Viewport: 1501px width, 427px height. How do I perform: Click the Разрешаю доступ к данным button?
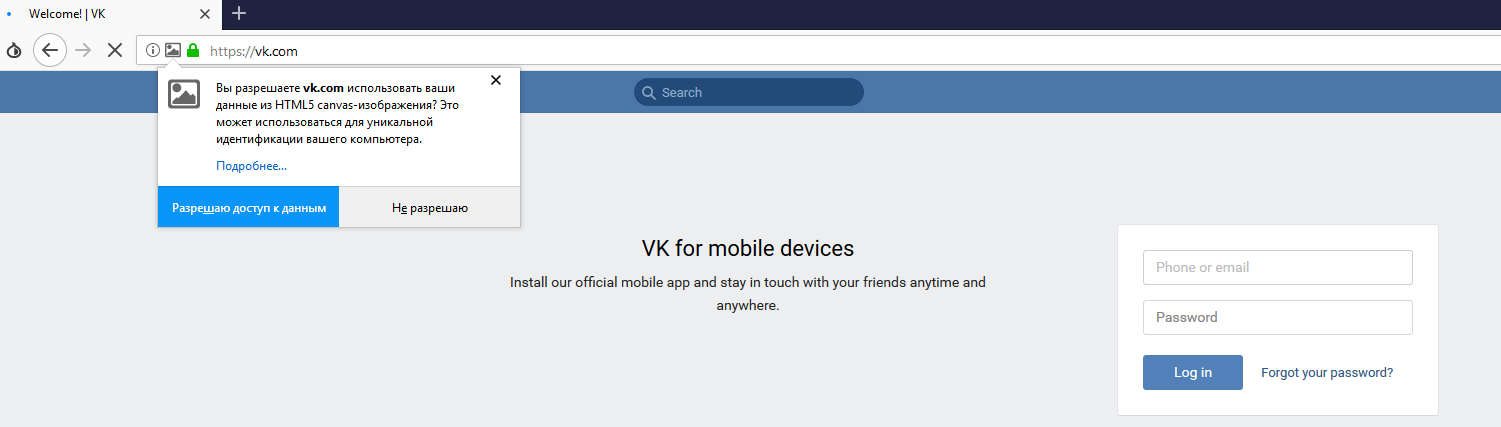point(249,208)
